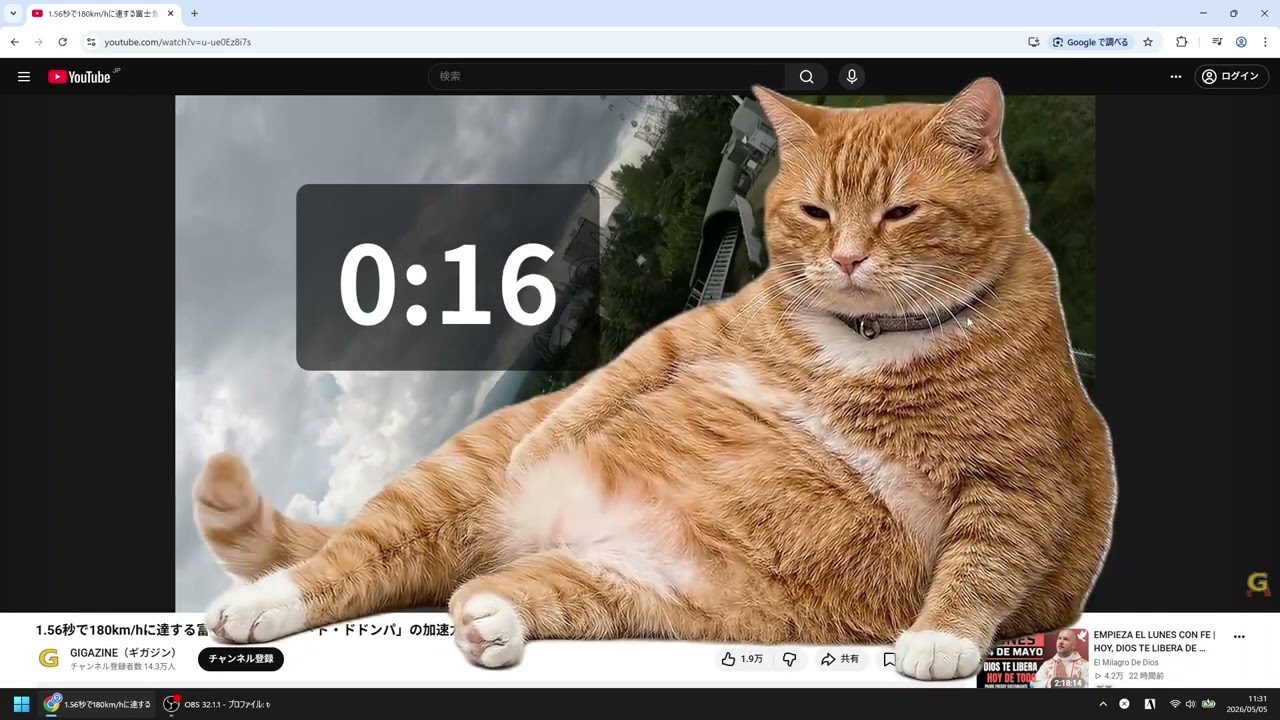The image size is (1280, 720).
Task: Open the Extensions puzzle icon
Action: [x=1182, y=42]
